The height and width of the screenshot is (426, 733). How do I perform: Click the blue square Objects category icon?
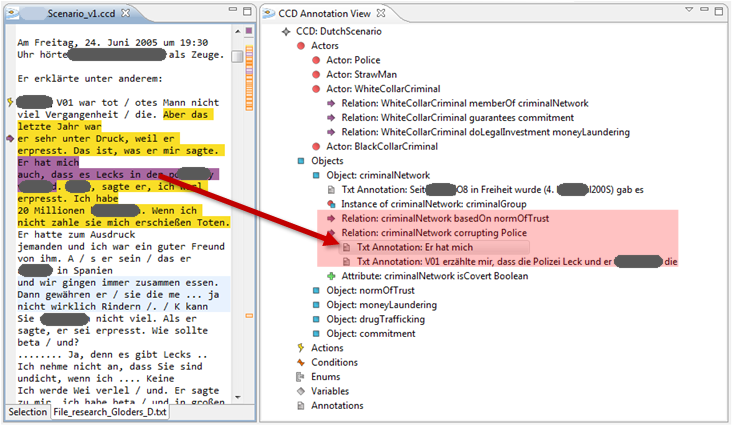coord(301,161)
